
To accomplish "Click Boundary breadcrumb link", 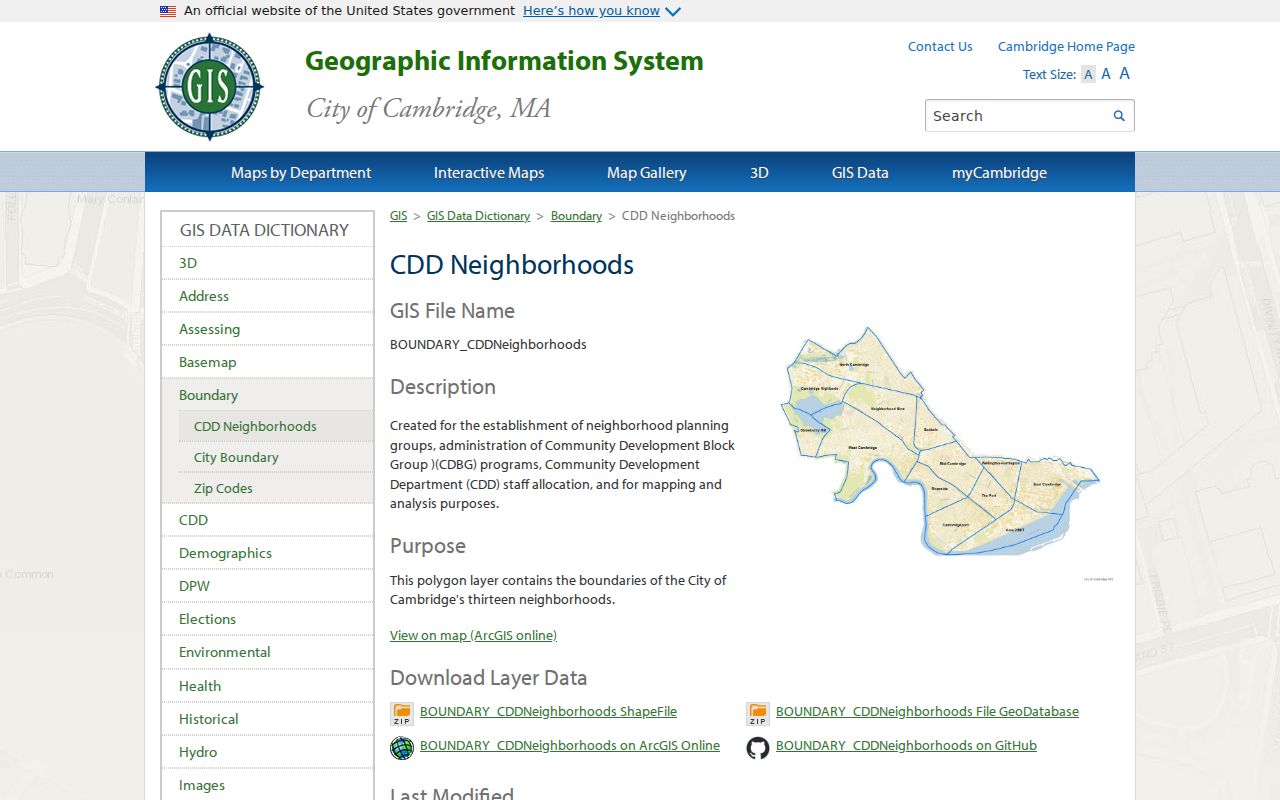I will point(576,216).
